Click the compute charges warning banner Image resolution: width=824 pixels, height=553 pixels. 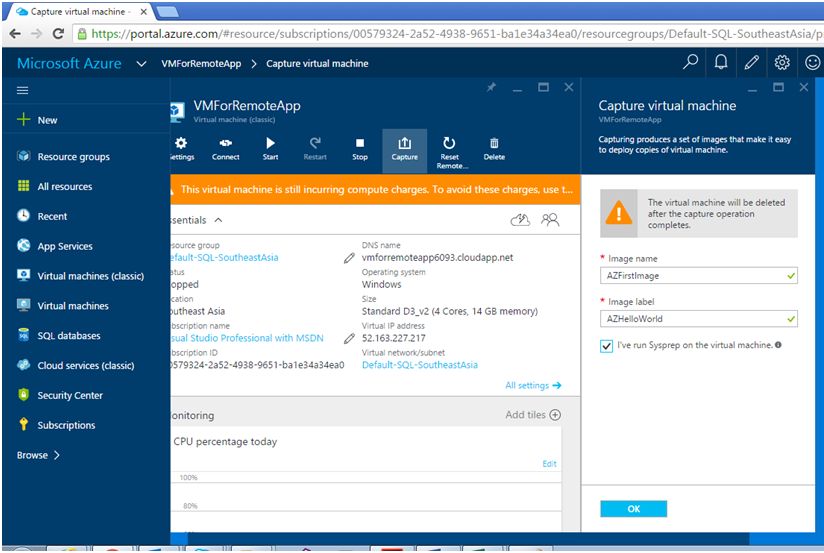pyautogui.click(x=375, y=189)
